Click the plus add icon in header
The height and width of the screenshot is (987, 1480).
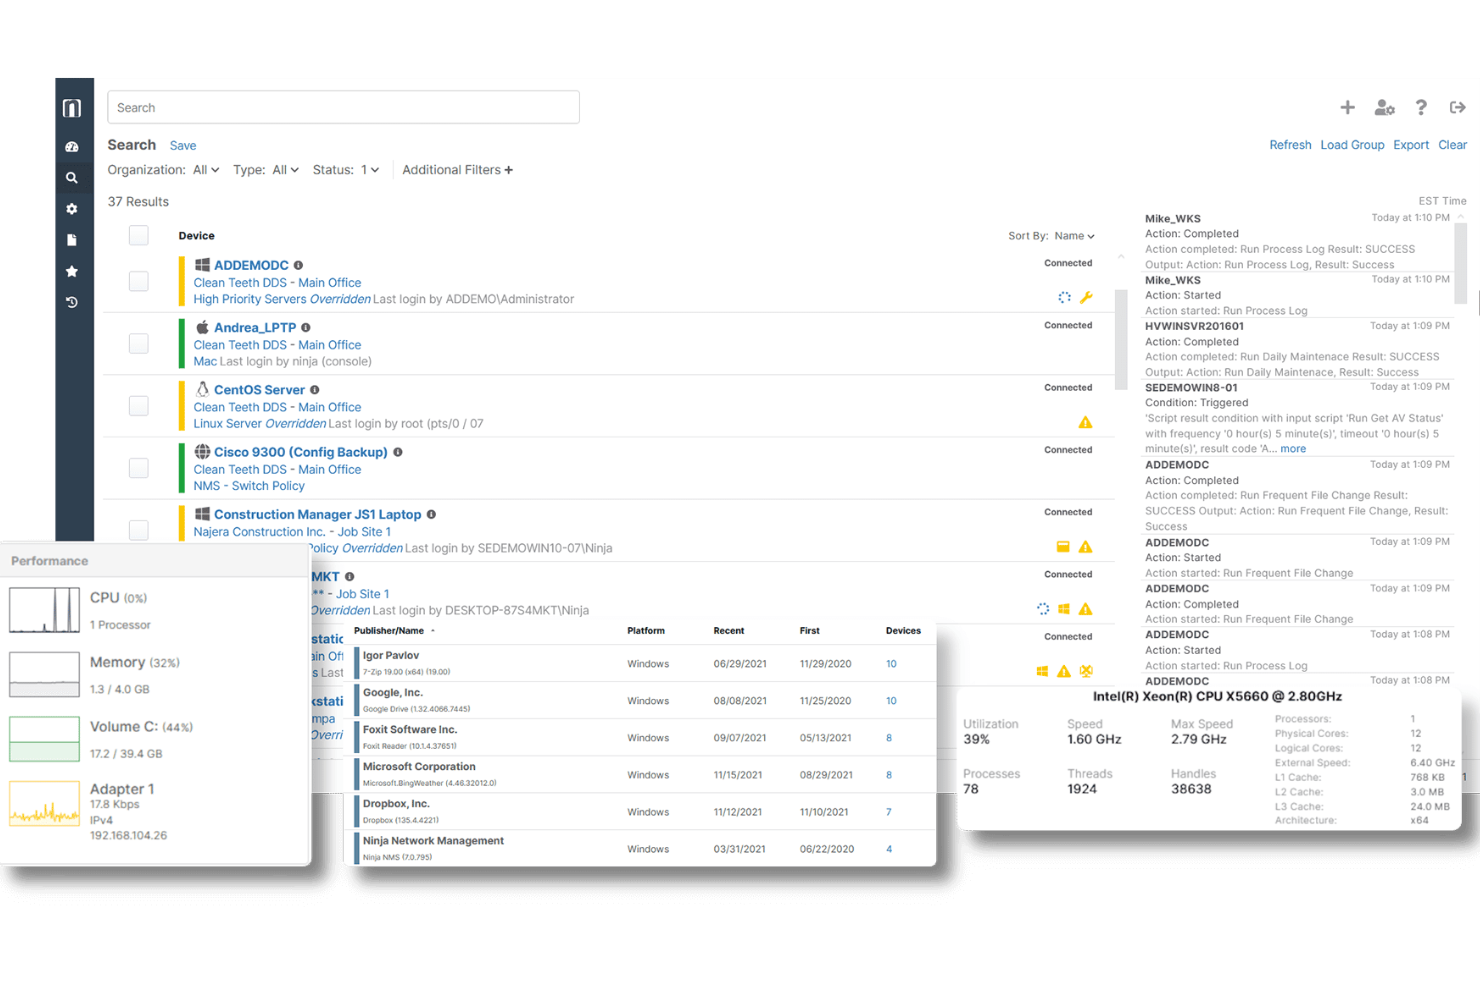click(x=1348, y=107)
